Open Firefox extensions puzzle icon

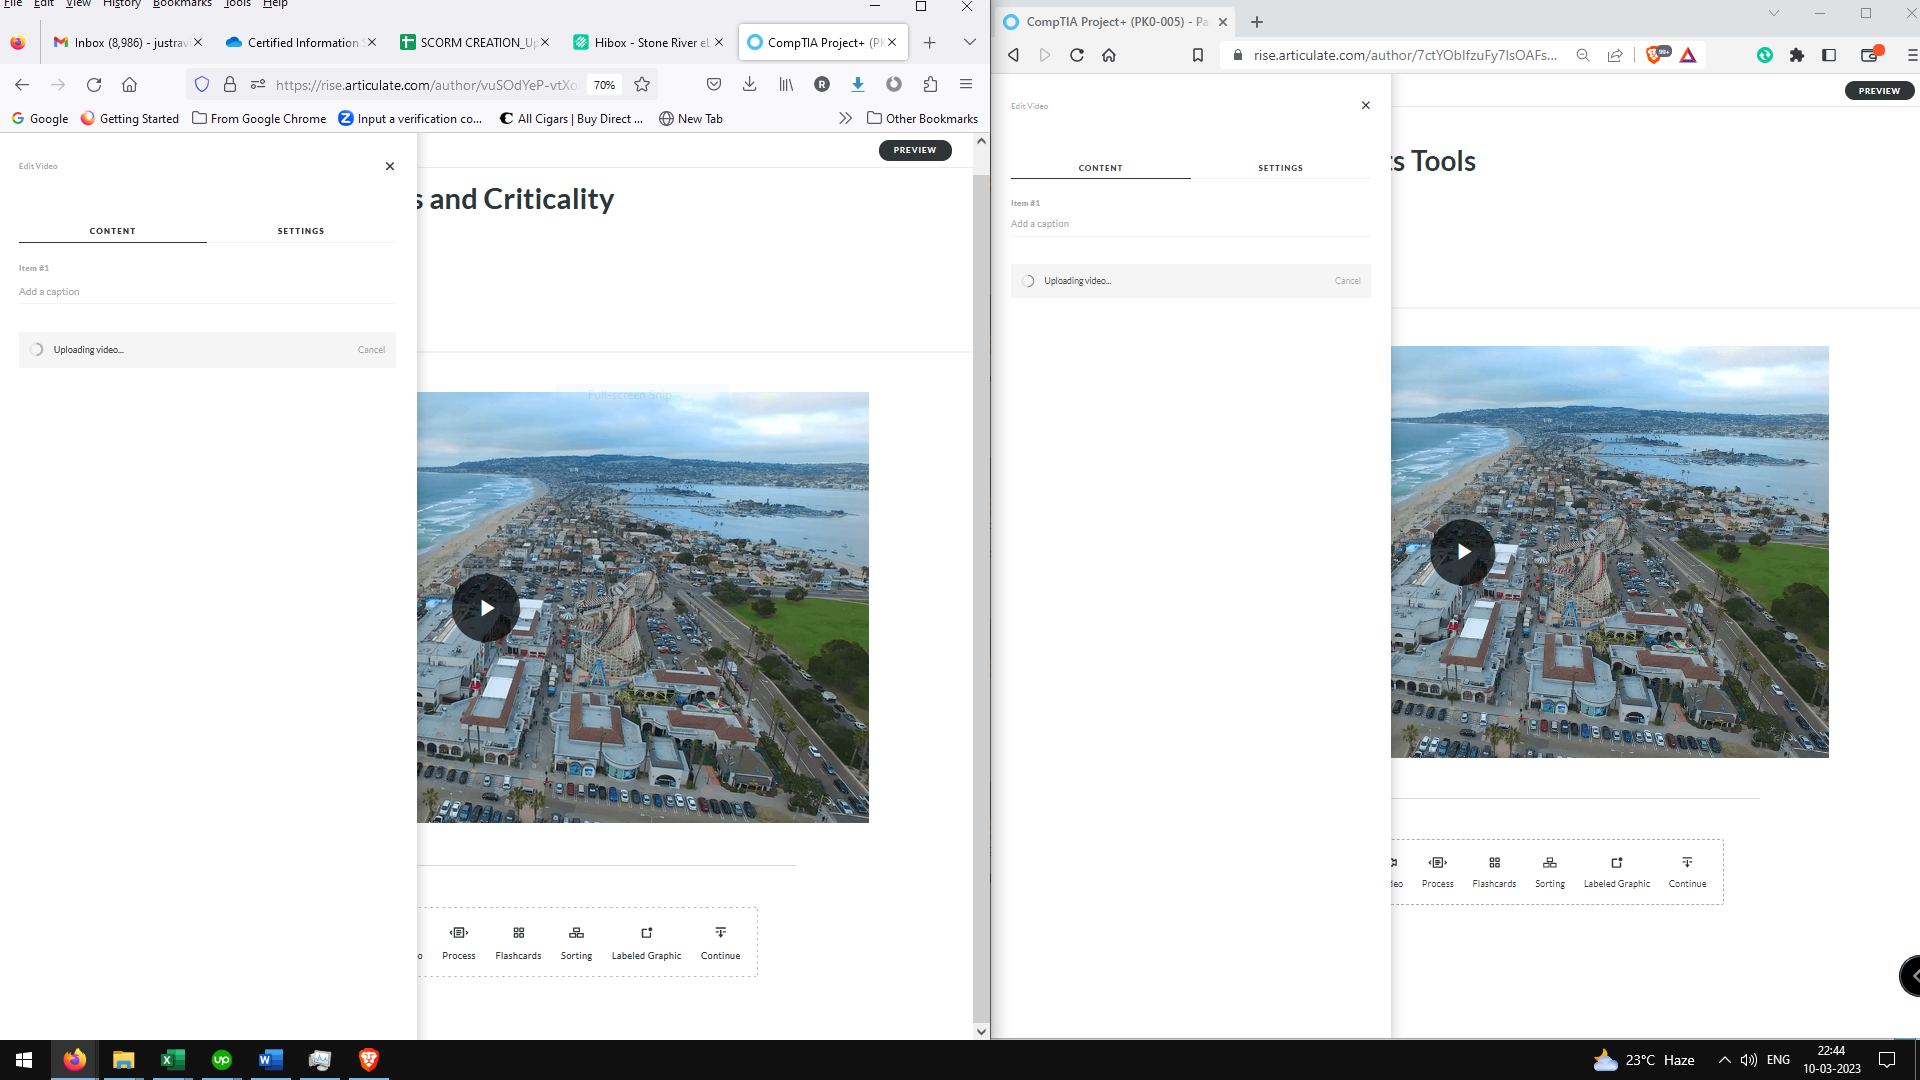[930, 85]
